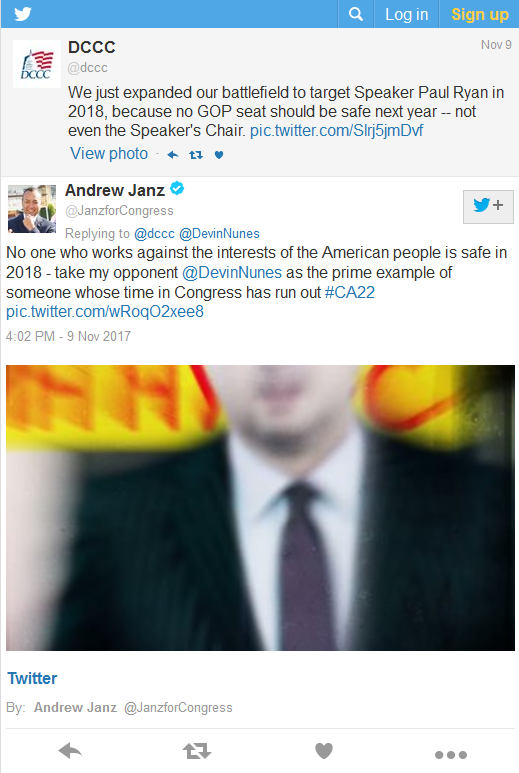This screenshot has width=519, height=773.
Task: Select Sign up in the top bar
Action: [x=480, y=14]
